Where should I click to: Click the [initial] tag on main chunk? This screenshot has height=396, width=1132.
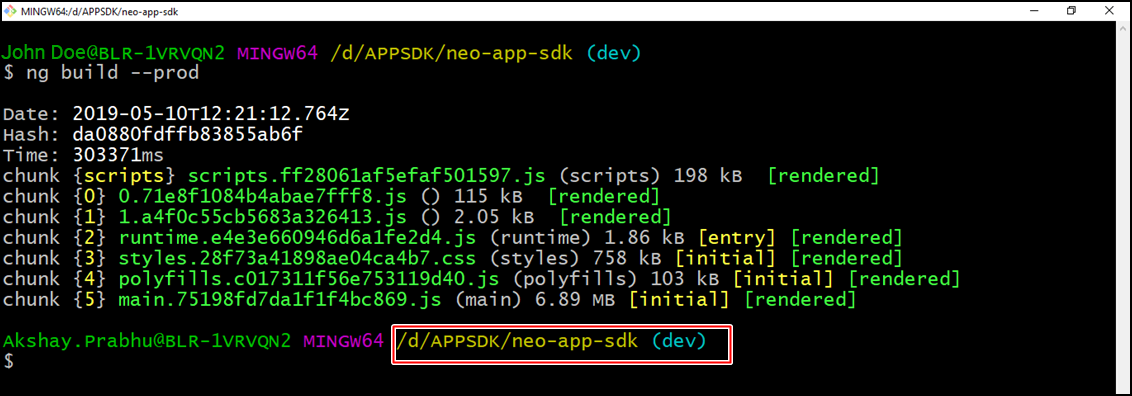(x=679, y=299)
